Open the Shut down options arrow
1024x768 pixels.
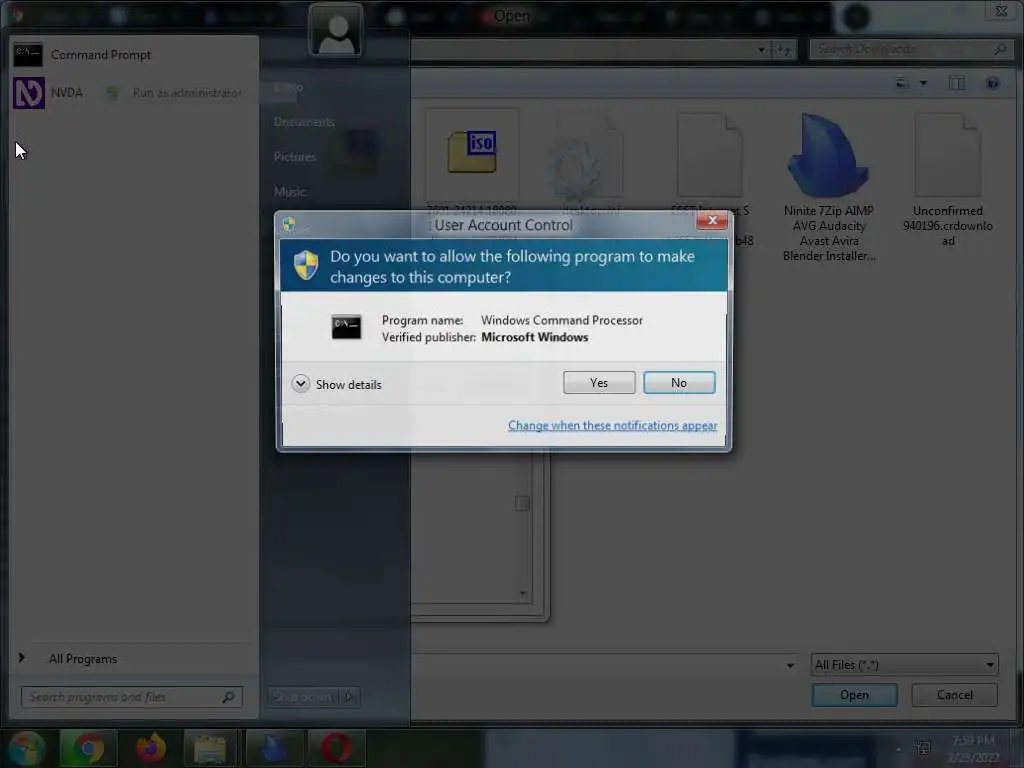pyautogui.click(x=349, y=697)
